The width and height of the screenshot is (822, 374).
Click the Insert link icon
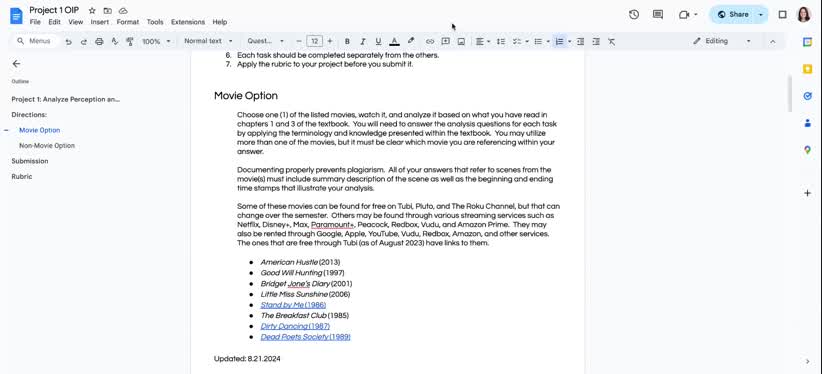click(430, 41)
